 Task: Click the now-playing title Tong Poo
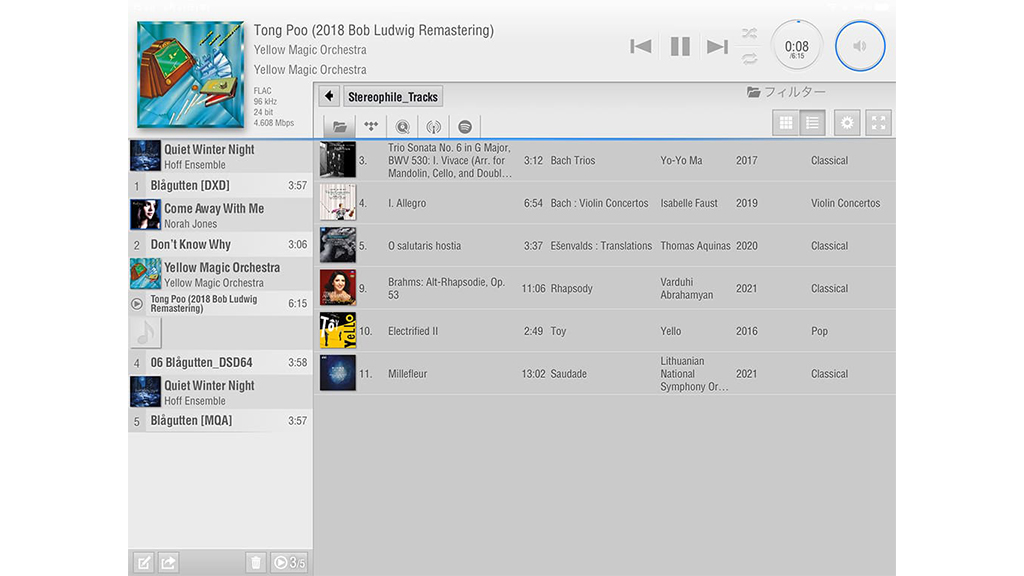pyautogui.click(x=374, y=30)
